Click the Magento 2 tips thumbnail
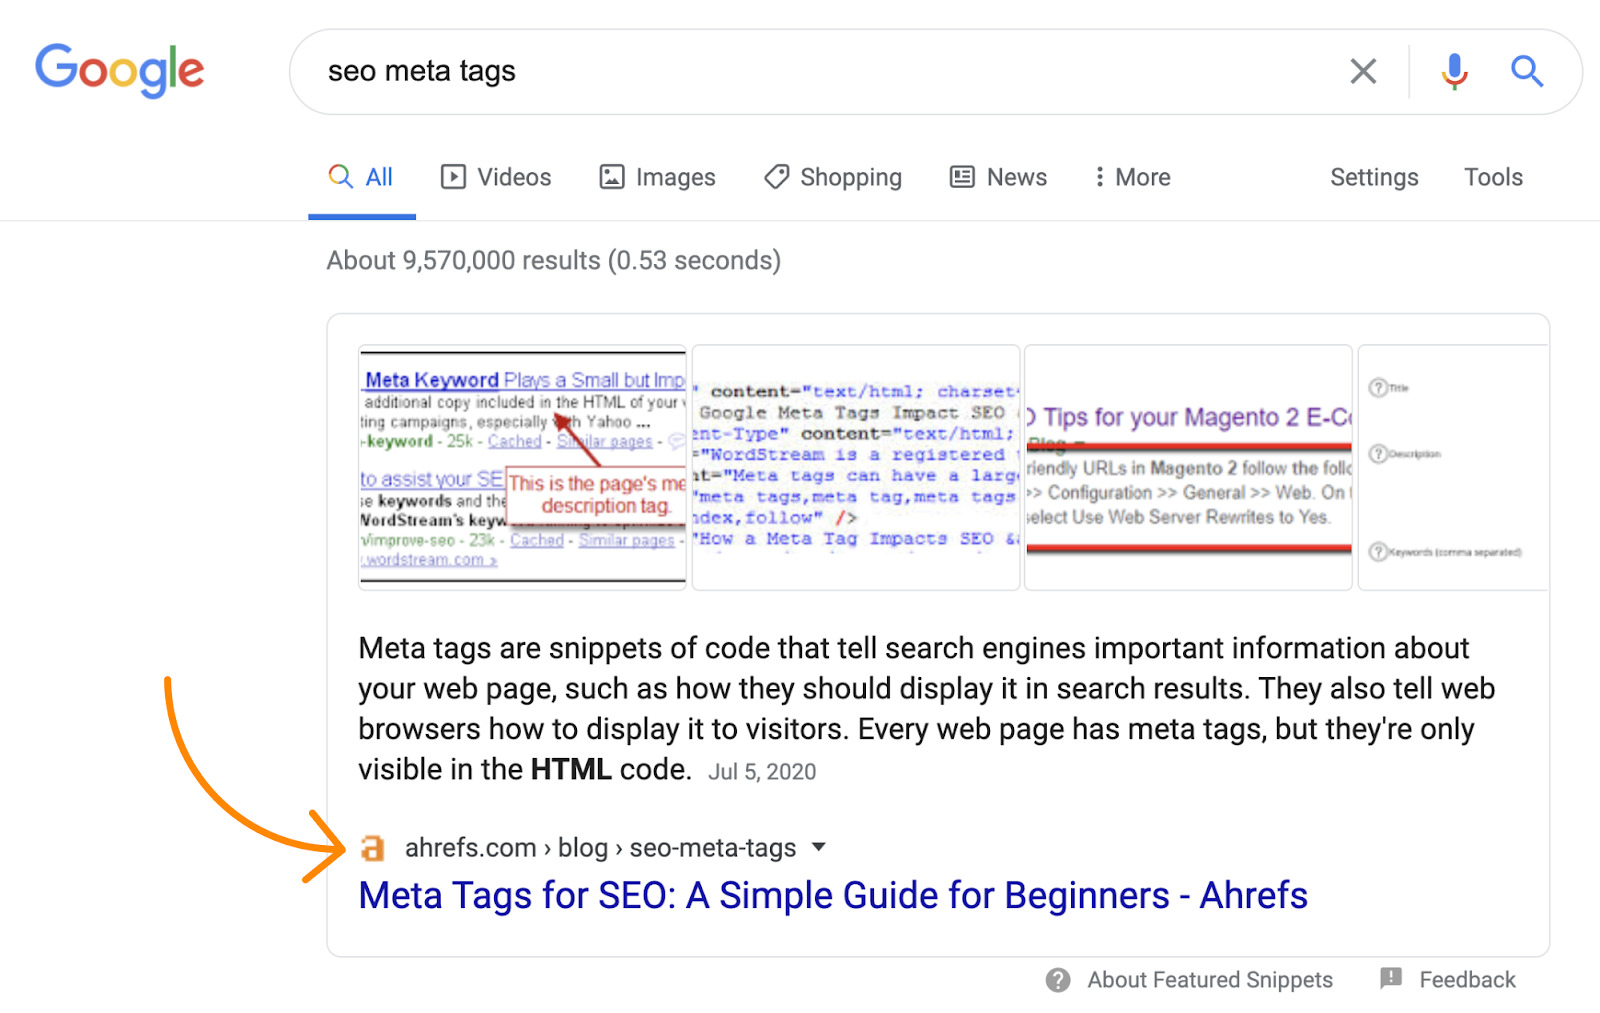 click(1187, 466)
